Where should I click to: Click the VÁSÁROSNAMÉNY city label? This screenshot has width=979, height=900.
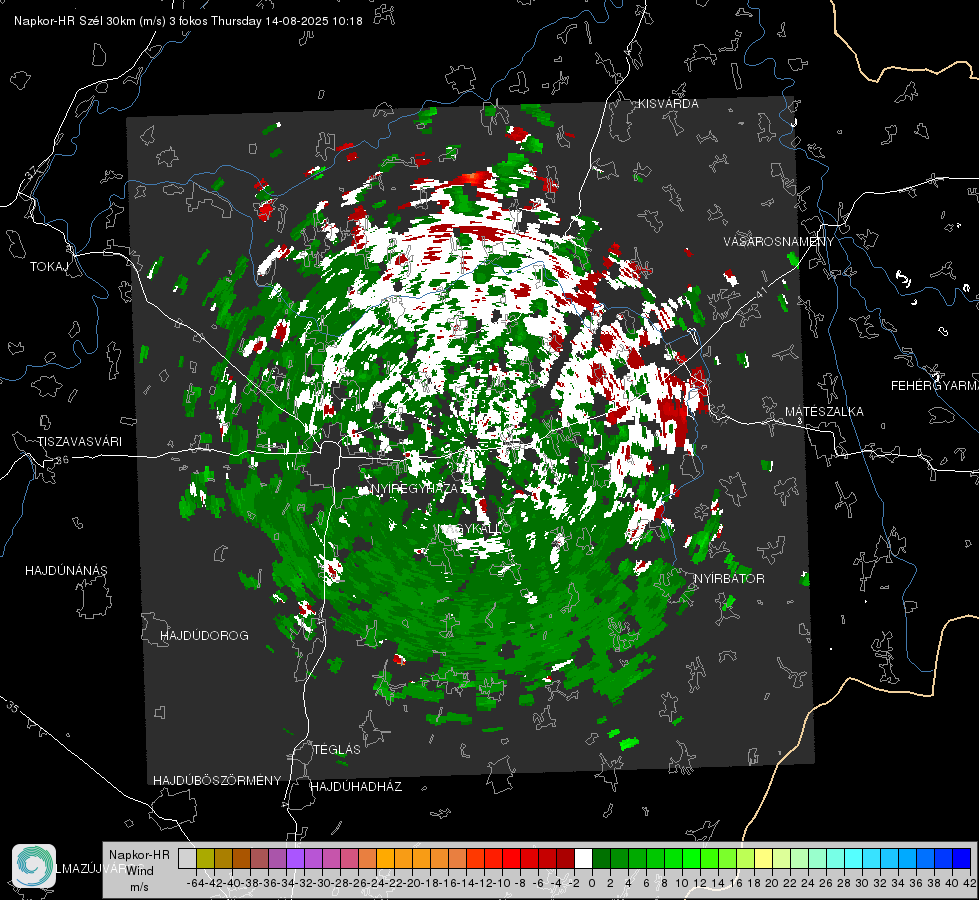coord(779,241)
